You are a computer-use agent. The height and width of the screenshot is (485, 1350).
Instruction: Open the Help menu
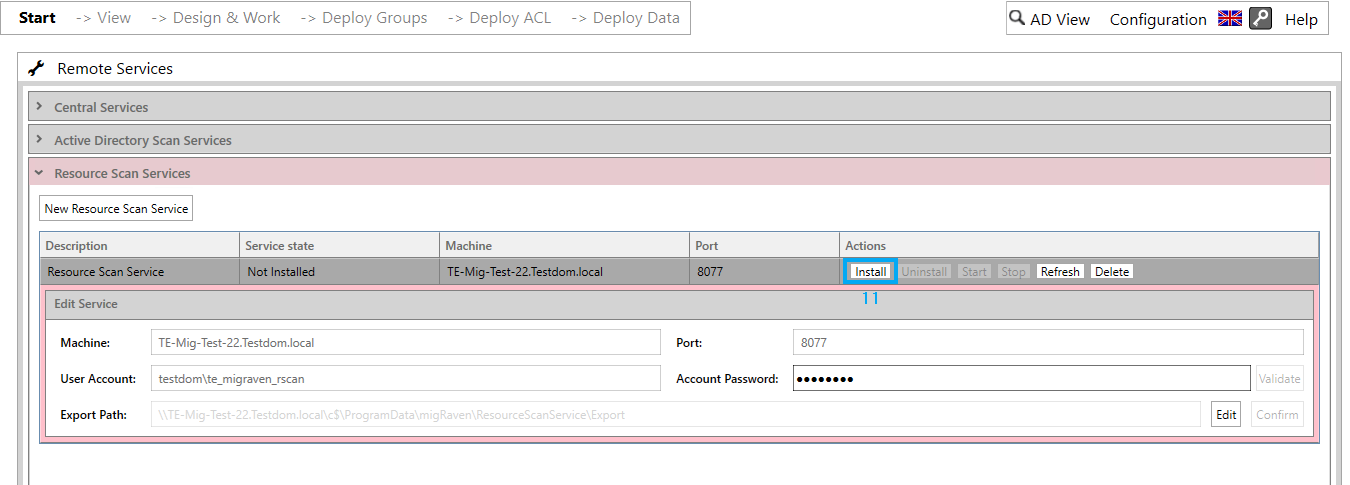point(1301,19)
